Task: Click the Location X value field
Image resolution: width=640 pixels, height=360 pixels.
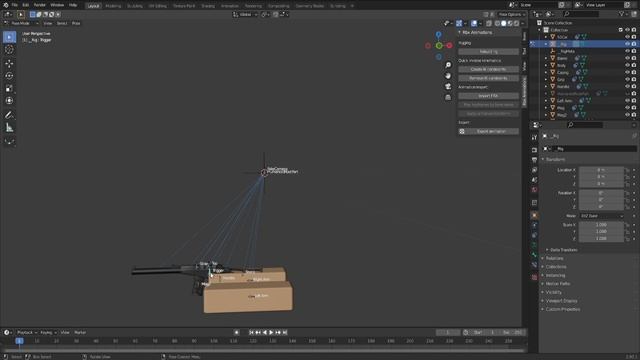Action: pos(601,170)
